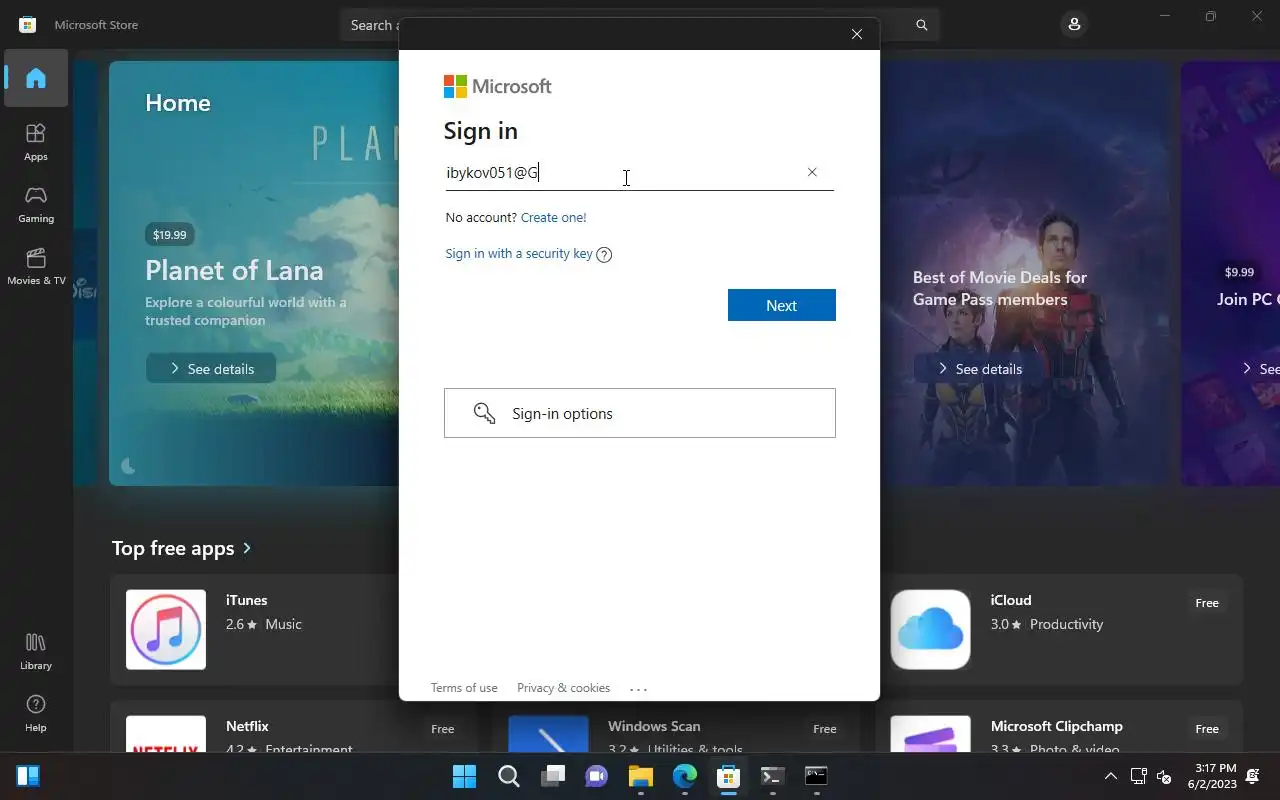Click the Free button for Windows Scan
Viewport: 1280px width, 800px height.
(825, 729)
